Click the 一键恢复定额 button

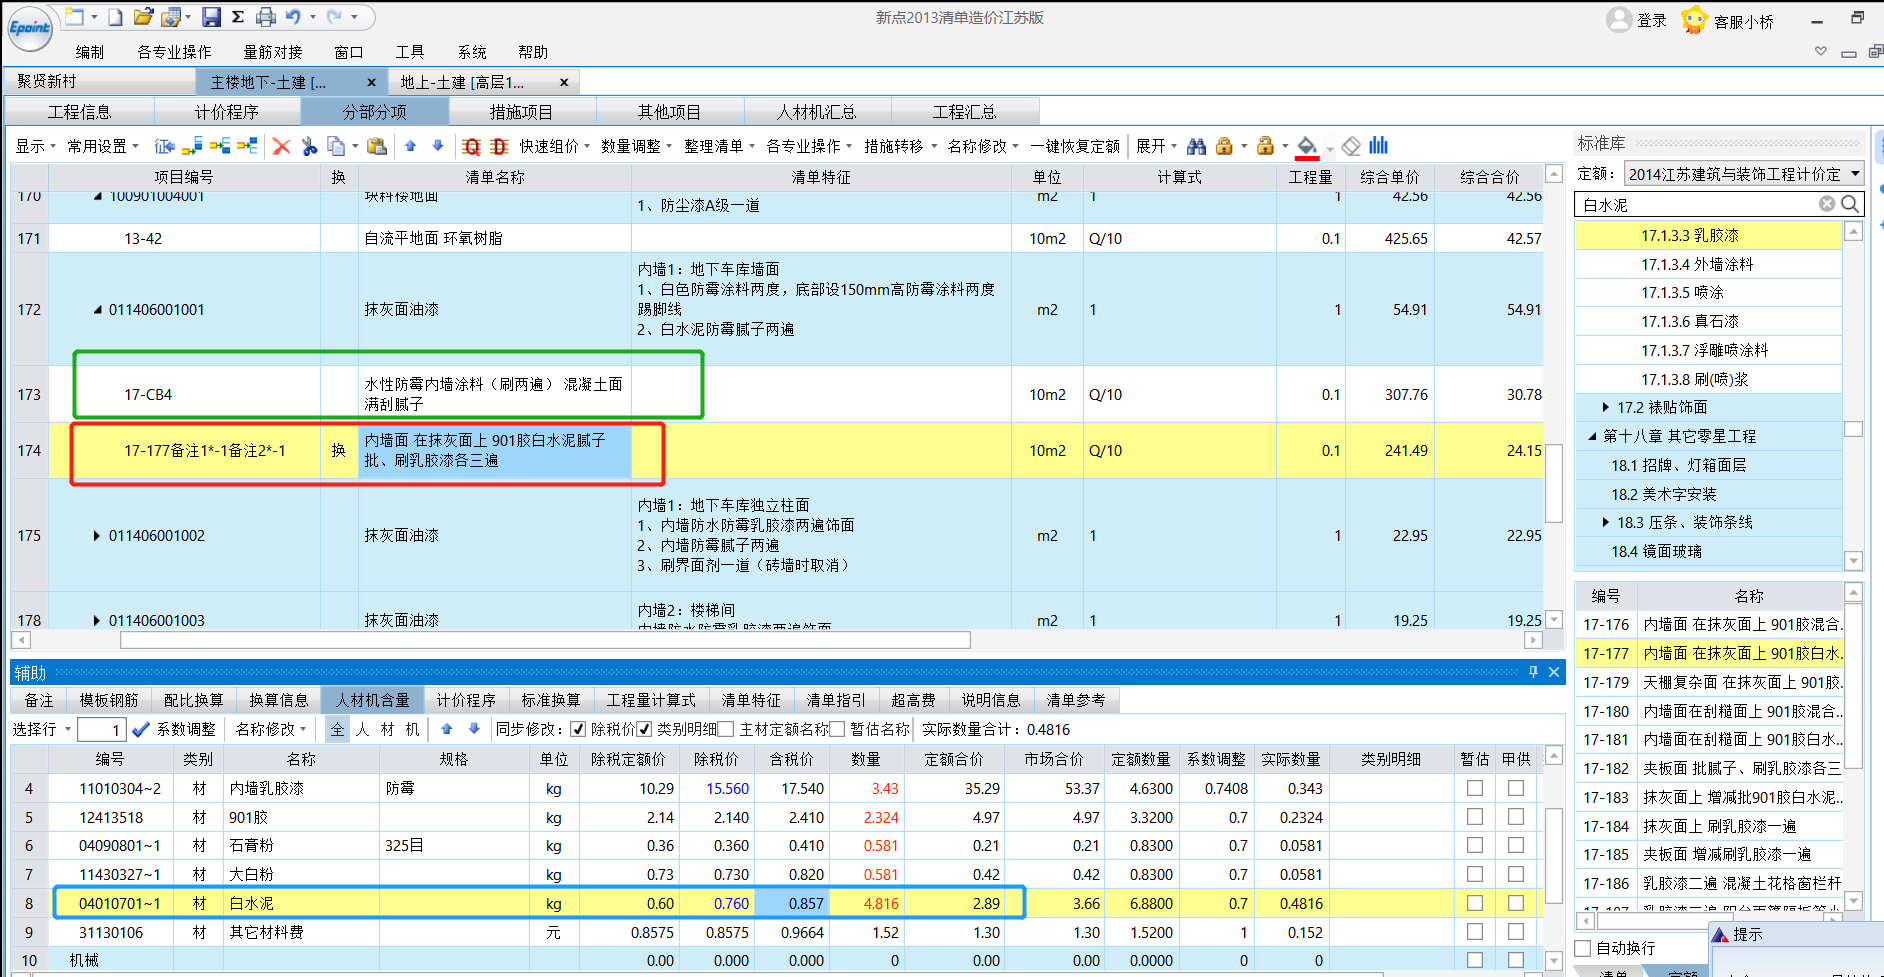coord(1075,146)
